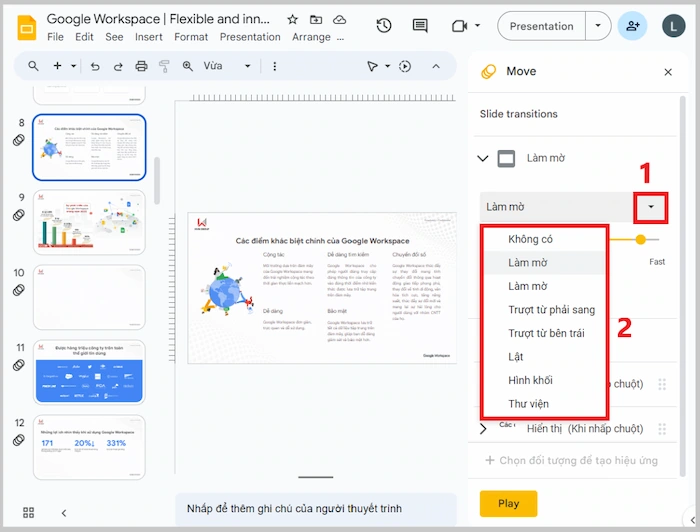The width and height of the screenshot is (700, 532).
Task: Click the presentation title text
Action: pos(158,19)
